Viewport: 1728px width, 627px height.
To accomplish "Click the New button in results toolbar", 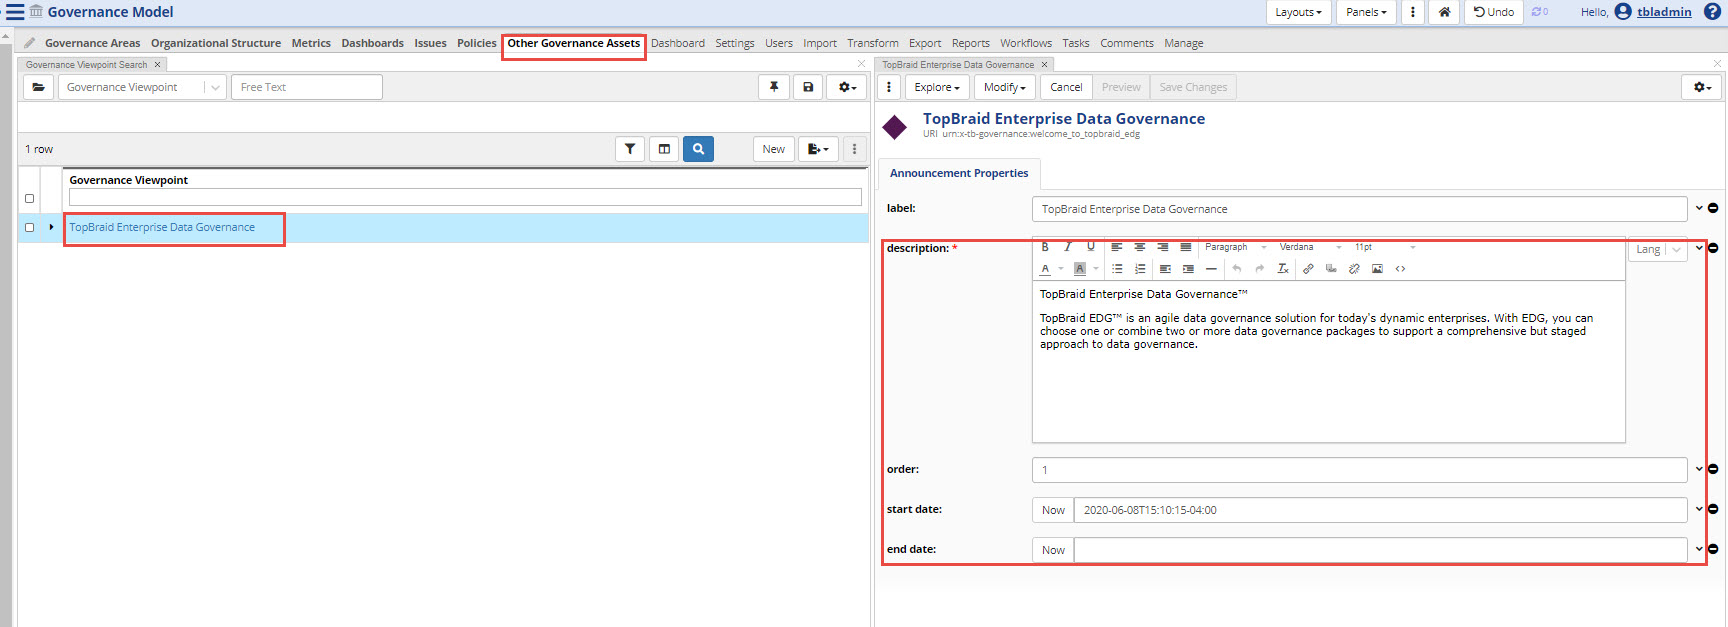I will pyautogui.click(x=773, y=149).
